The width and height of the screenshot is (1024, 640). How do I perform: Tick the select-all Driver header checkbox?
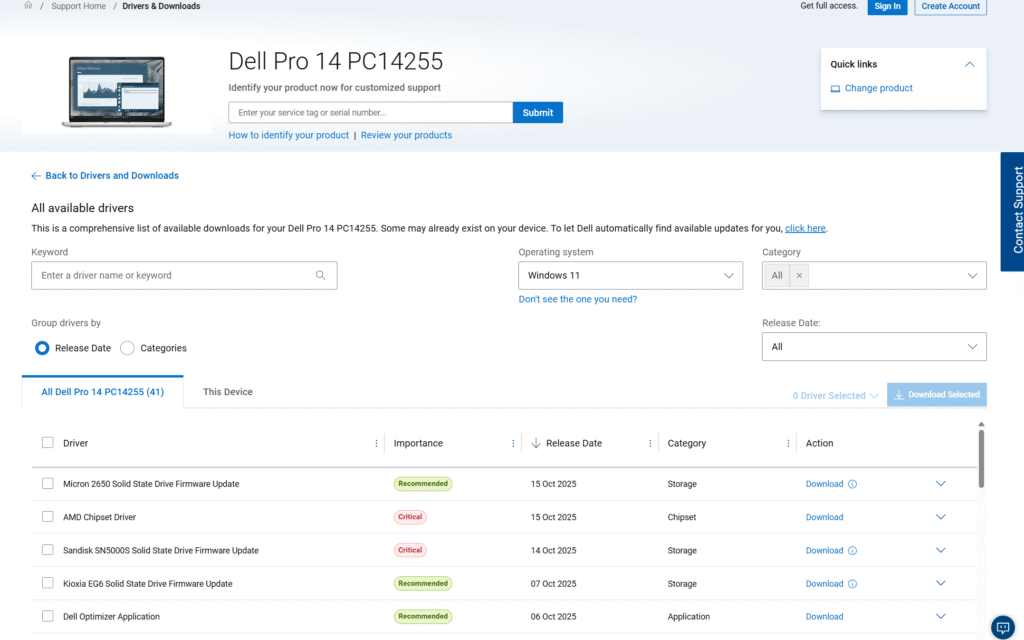[x=48, y=443]
